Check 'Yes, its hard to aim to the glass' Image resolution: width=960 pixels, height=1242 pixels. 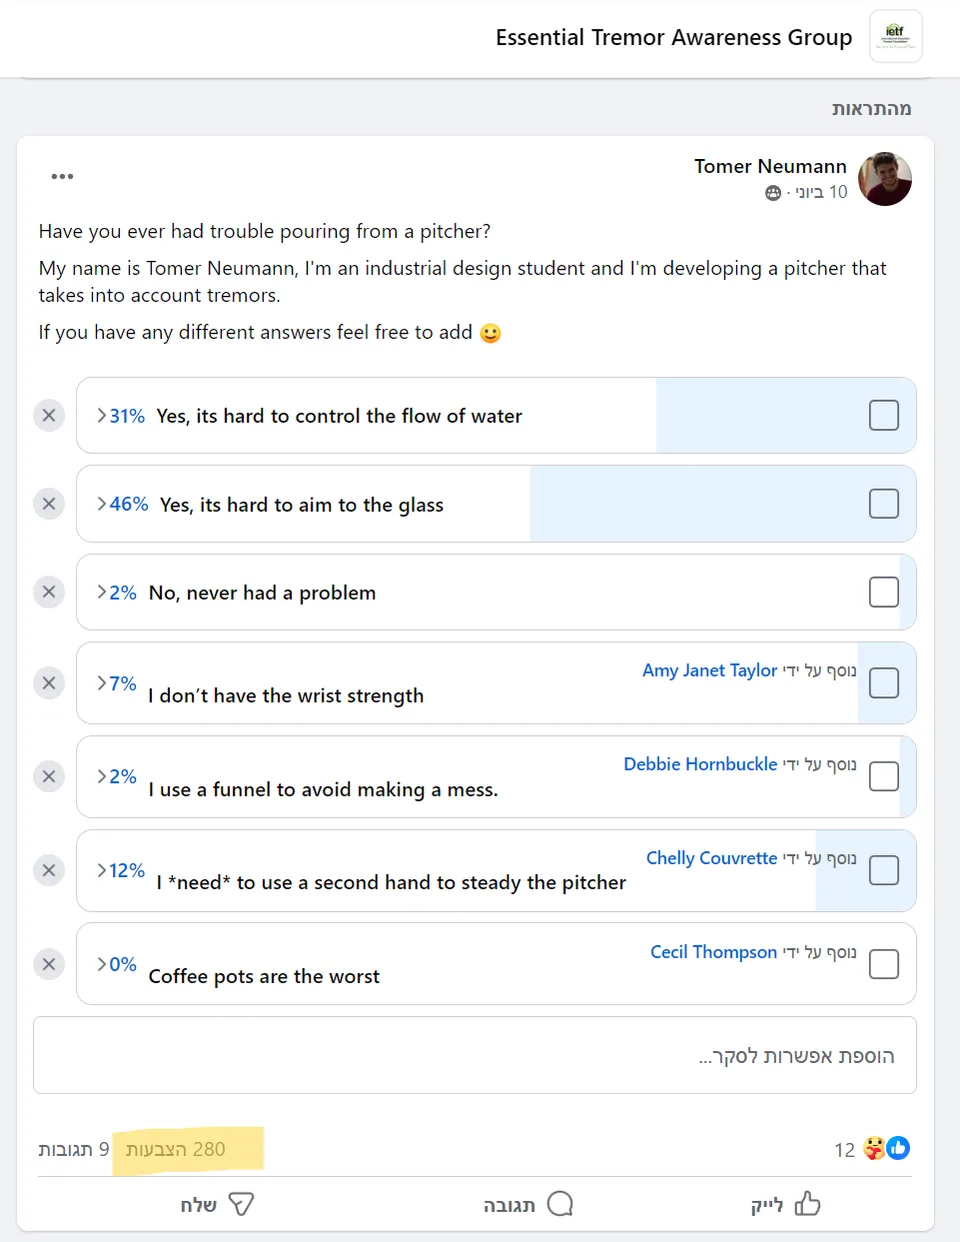[884, 504]
